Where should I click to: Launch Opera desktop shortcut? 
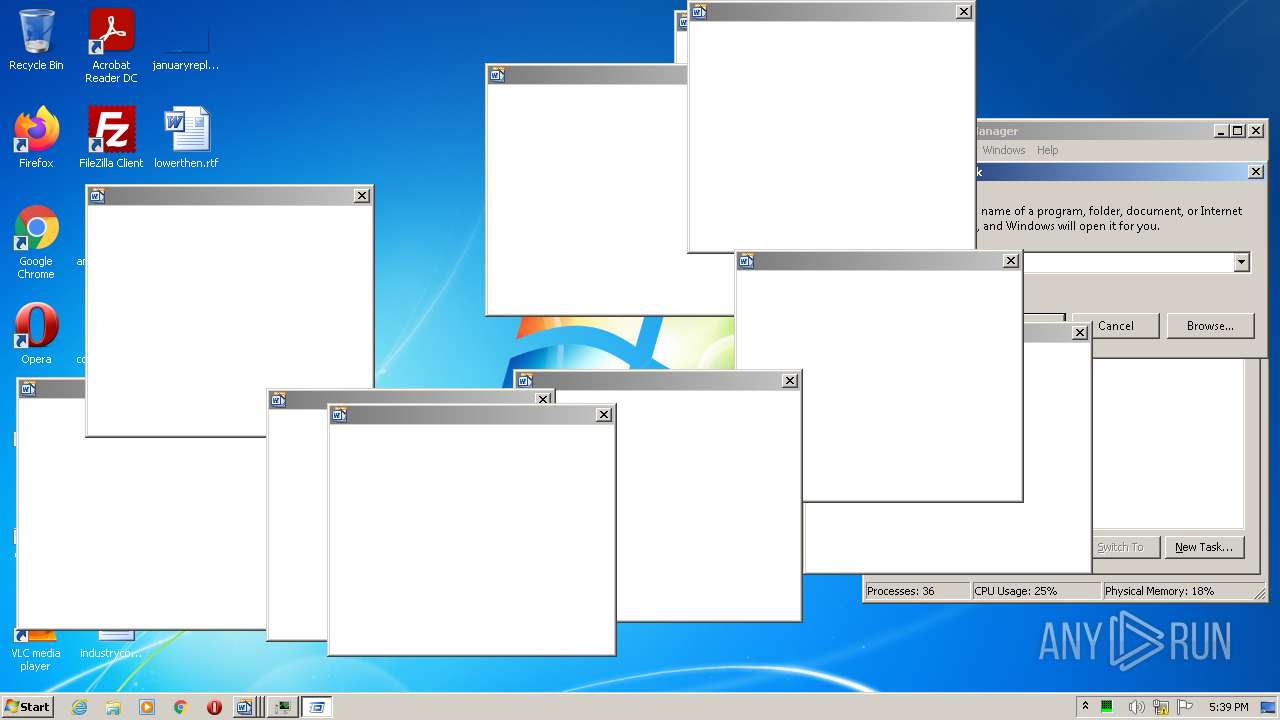tap(36, 333)
